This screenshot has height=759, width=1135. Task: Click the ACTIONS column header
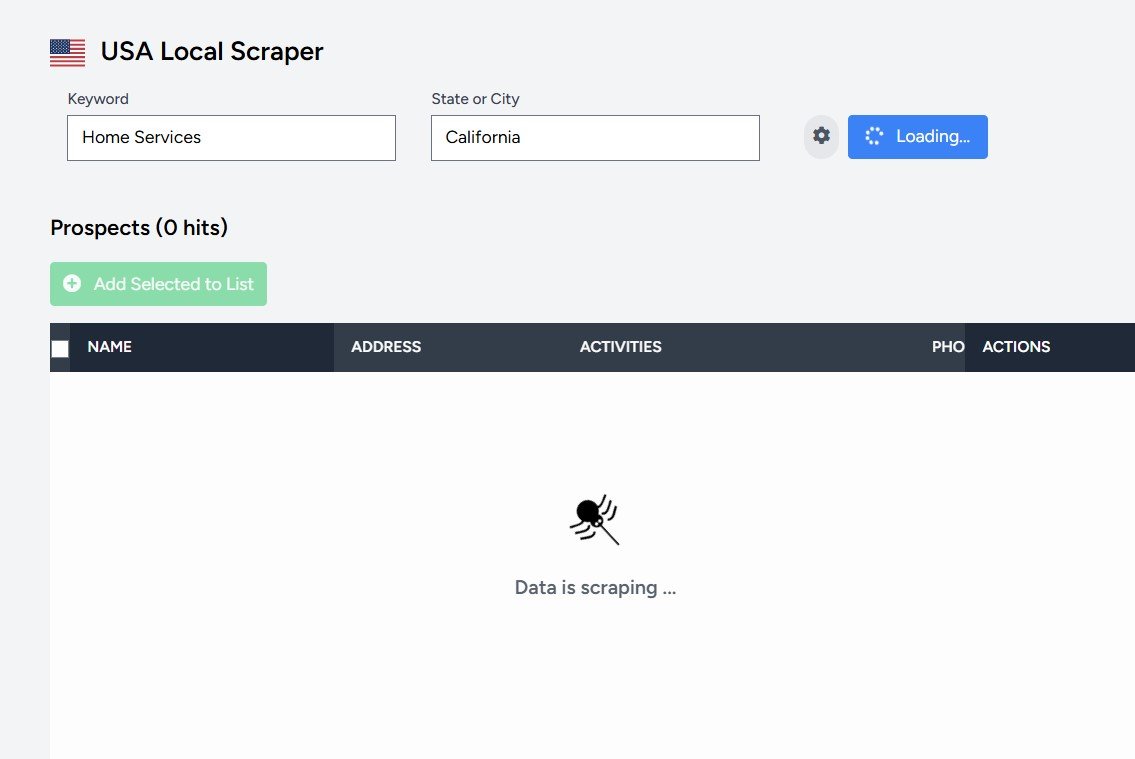click(1016, 347)
